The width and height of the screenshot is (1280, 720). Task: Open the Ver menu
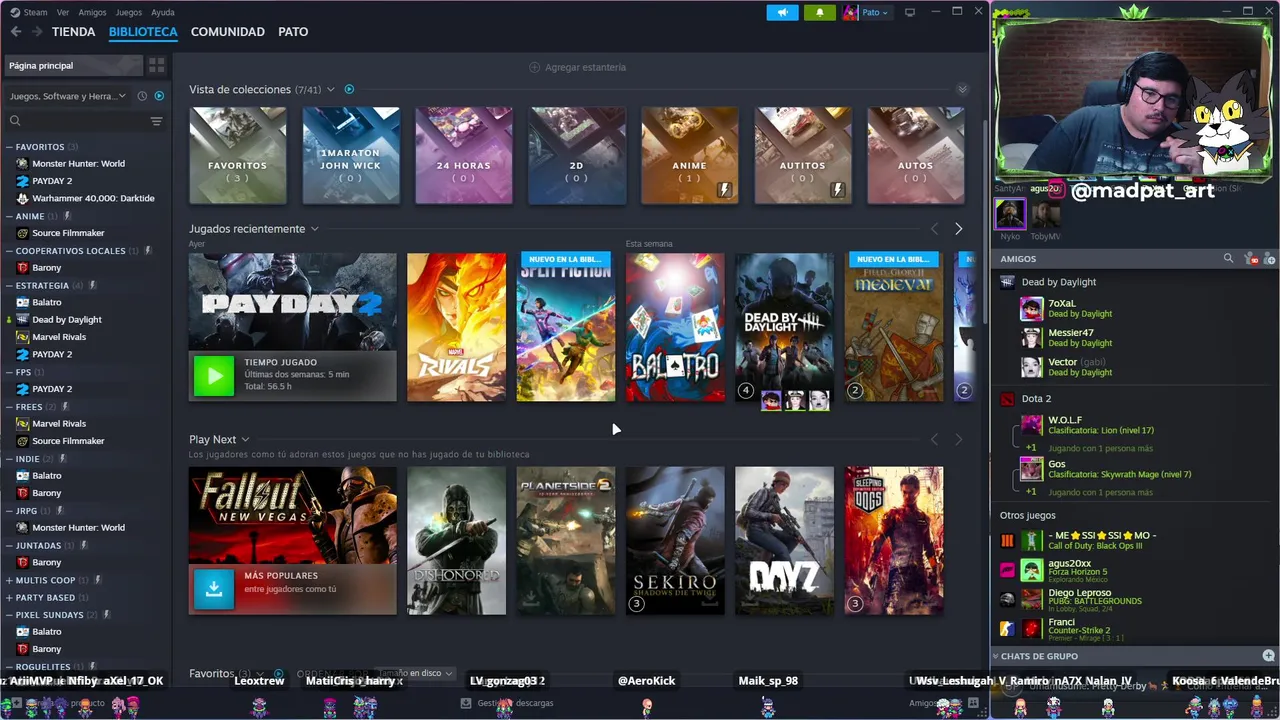[63, 12]
